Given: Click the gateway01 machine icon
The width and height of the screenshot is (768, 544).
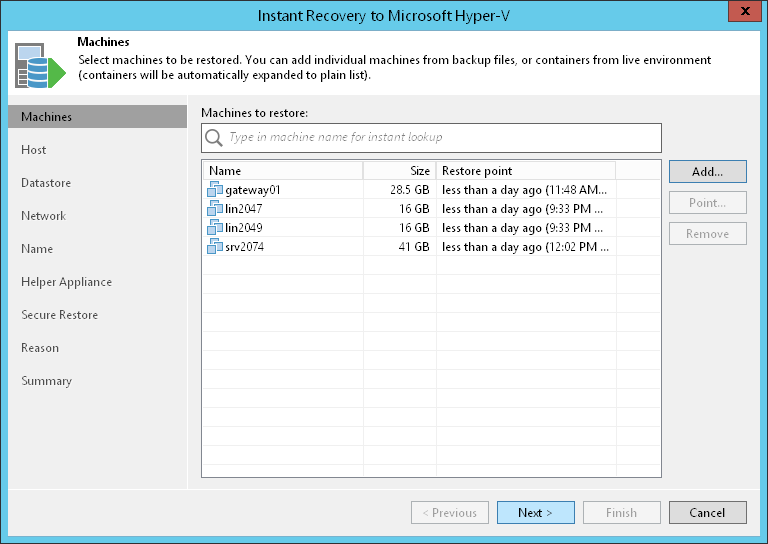Looking at the screenshot, I should tap(215, 190).
